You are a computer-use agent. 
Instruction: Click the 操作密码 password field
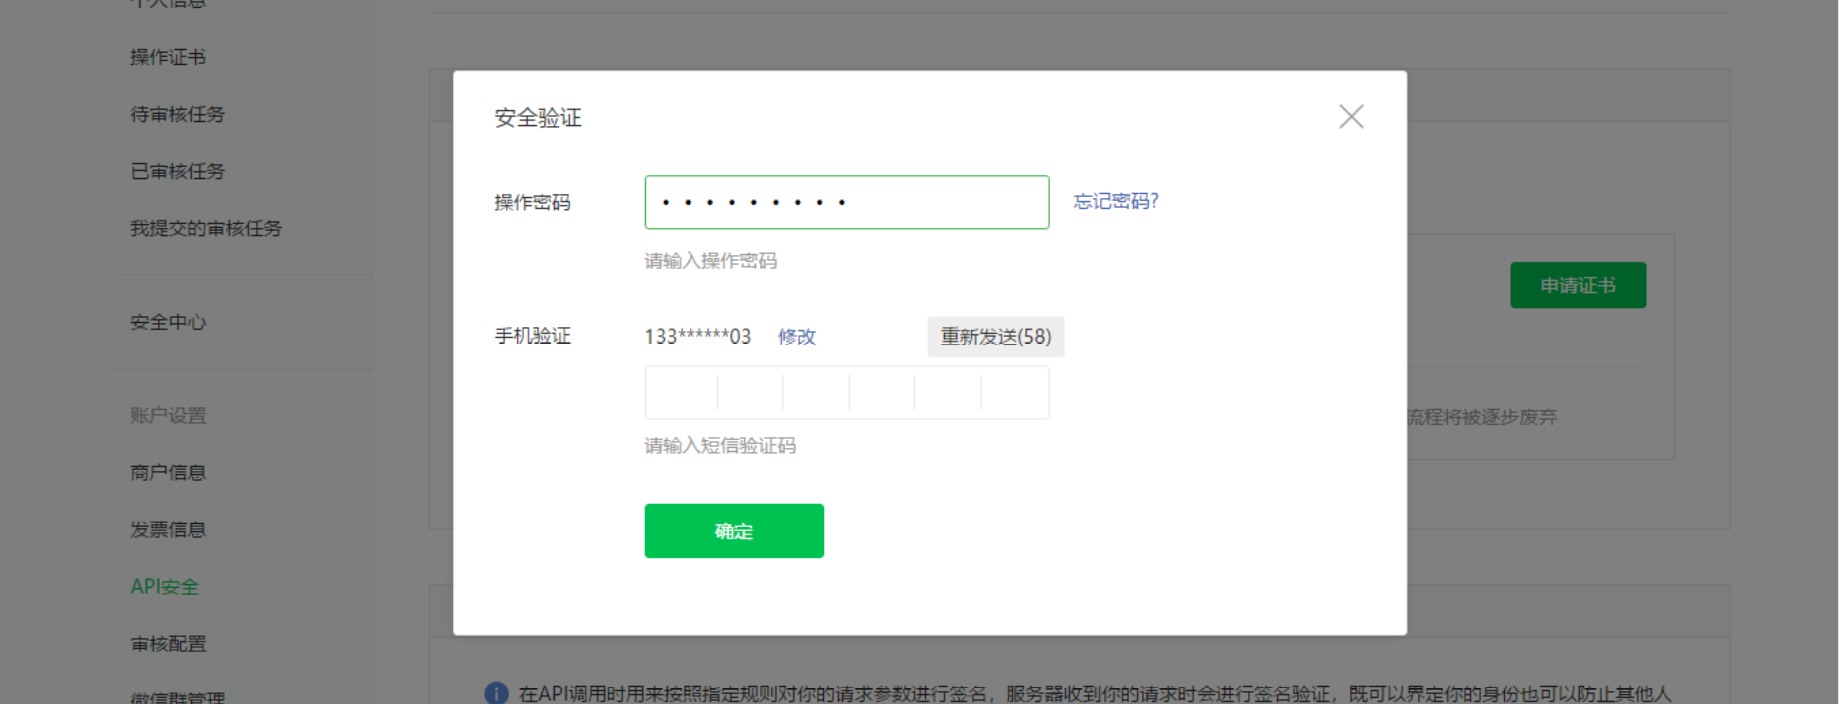[847, 202]
